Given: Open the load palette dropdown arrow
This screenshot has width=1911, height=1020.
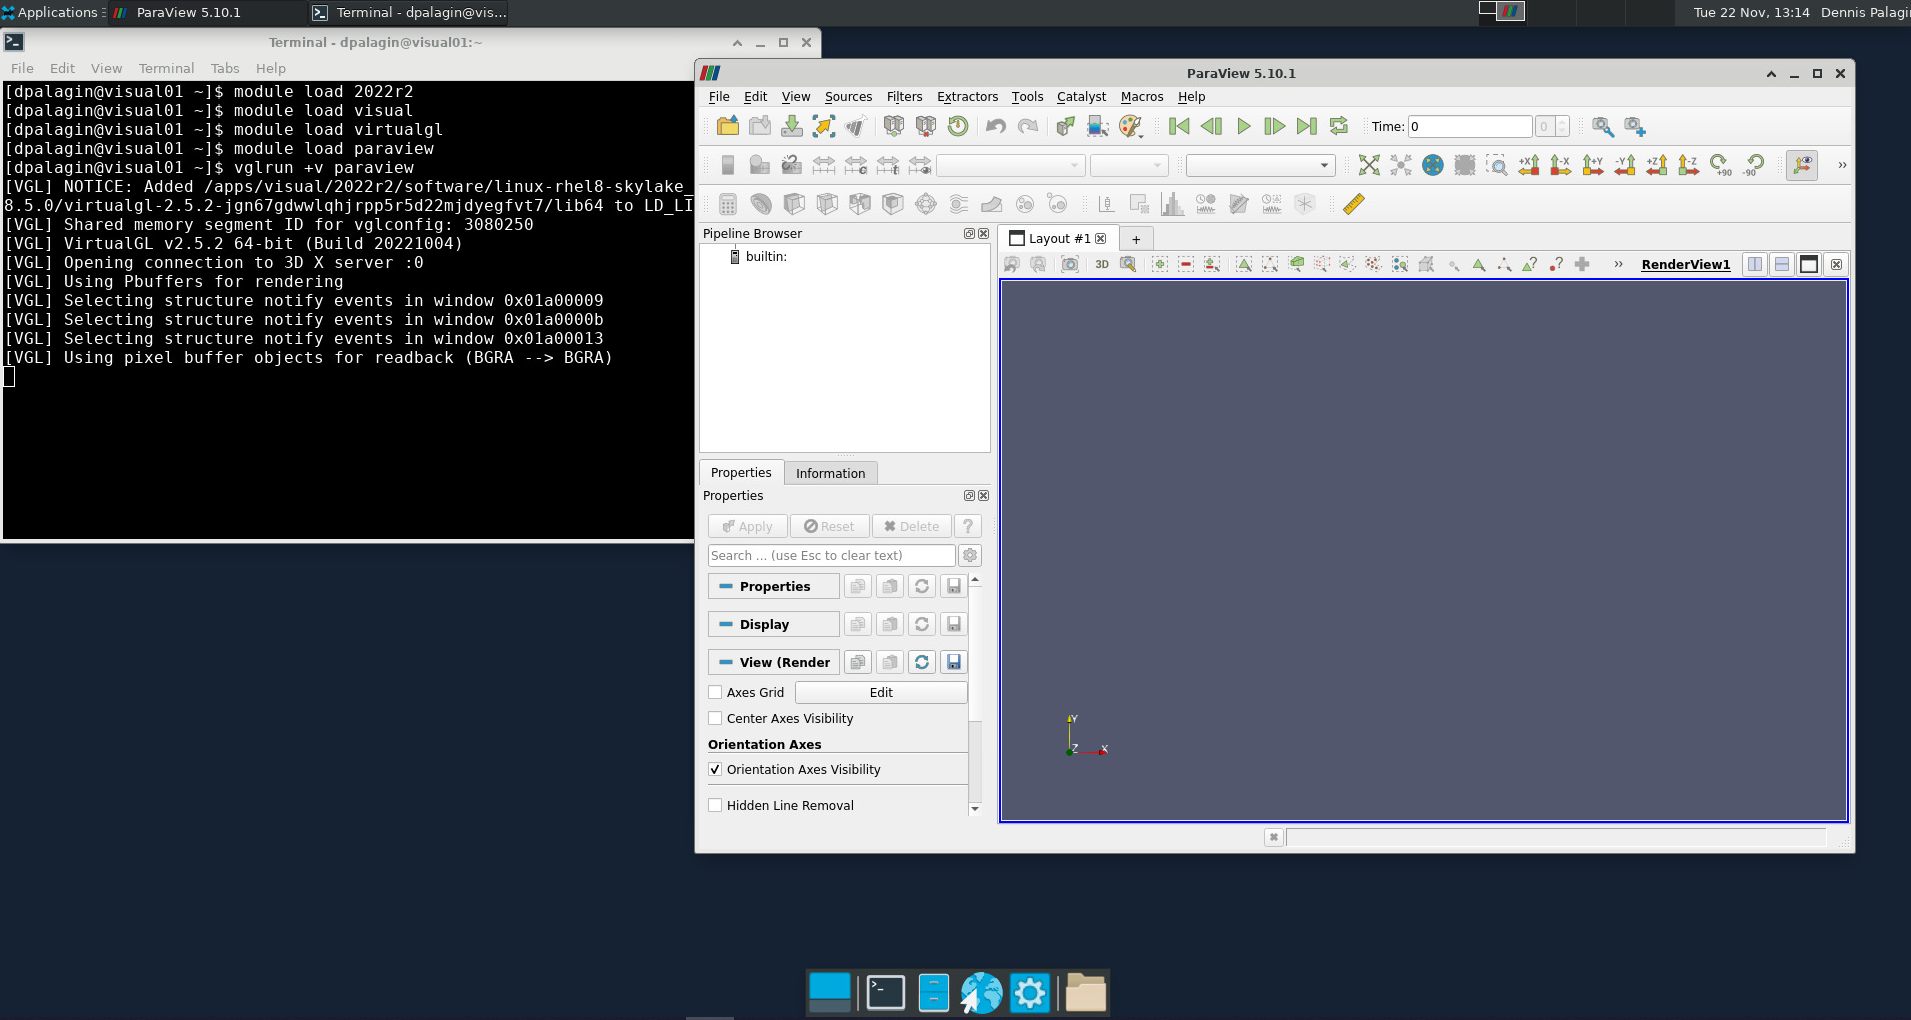Looking at the screenshot, I should (1141, 135).
